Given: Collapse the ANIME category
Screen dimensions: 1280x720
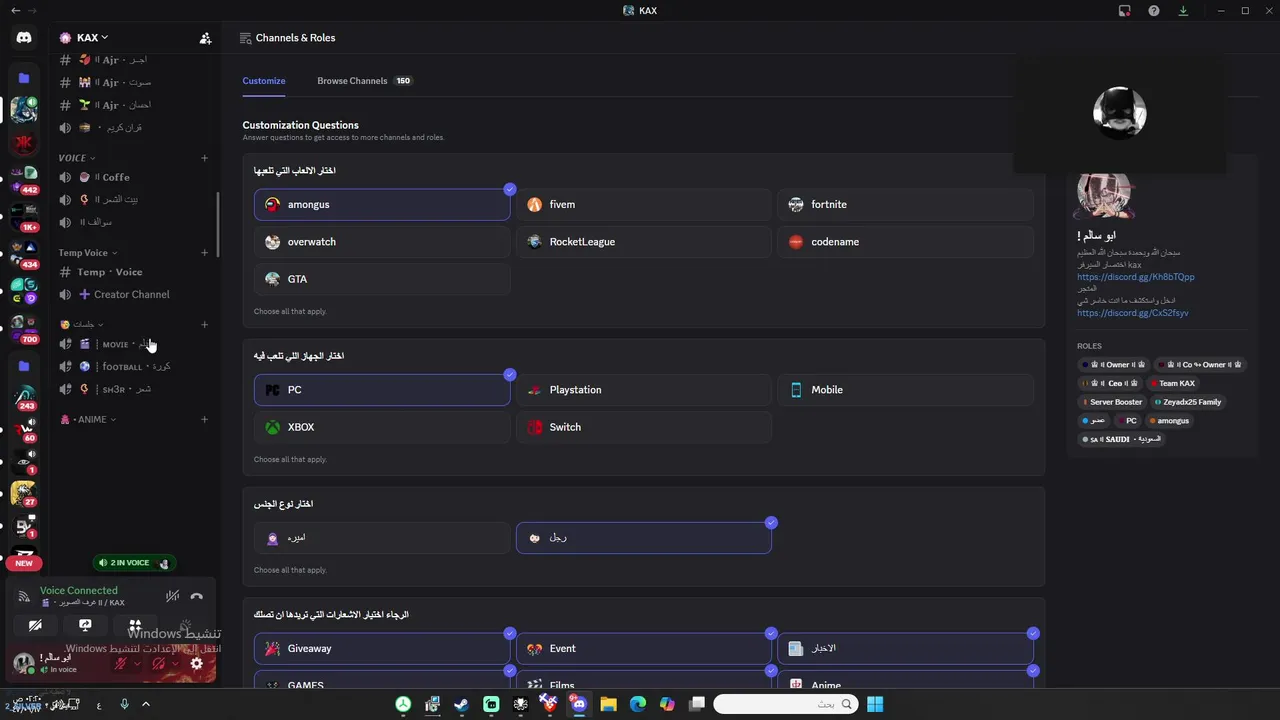Looking at the screenshot, I should tap(88, 420).
